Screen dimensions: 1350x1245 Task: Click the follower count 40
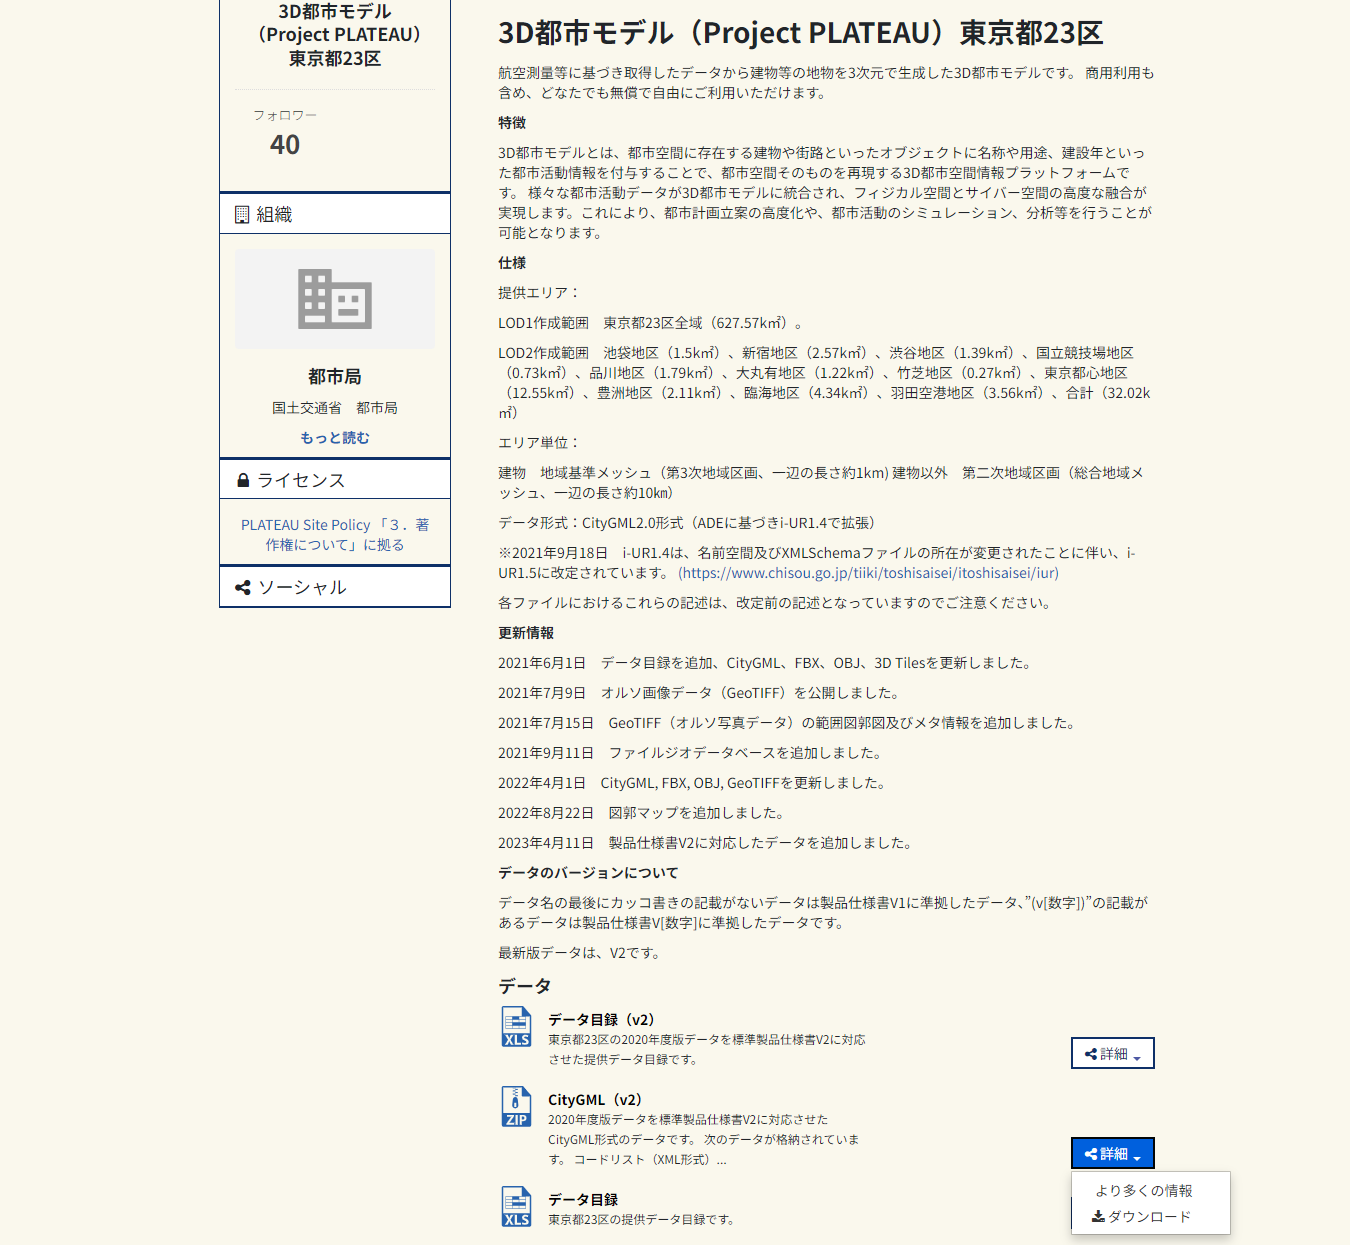[x=285, y=144]
